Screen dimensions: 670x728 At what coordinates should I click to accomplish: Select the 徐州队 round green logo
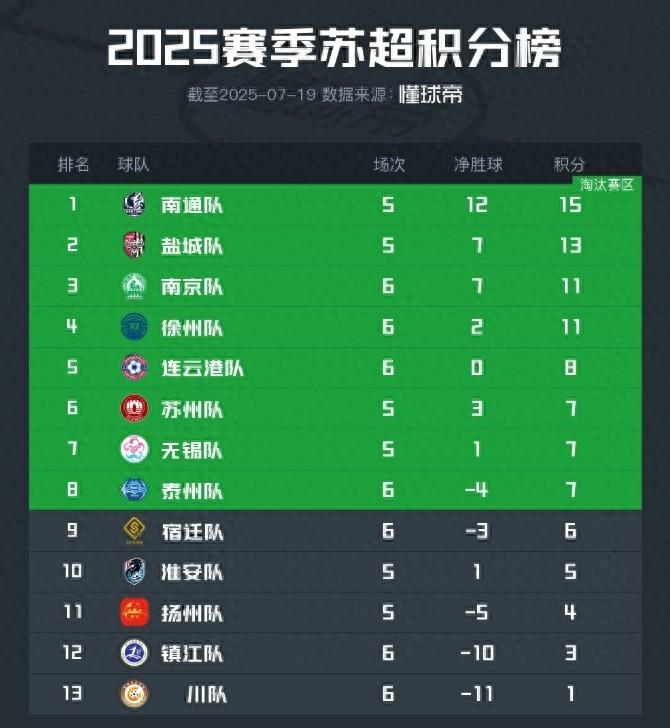(x=134, y=327)
